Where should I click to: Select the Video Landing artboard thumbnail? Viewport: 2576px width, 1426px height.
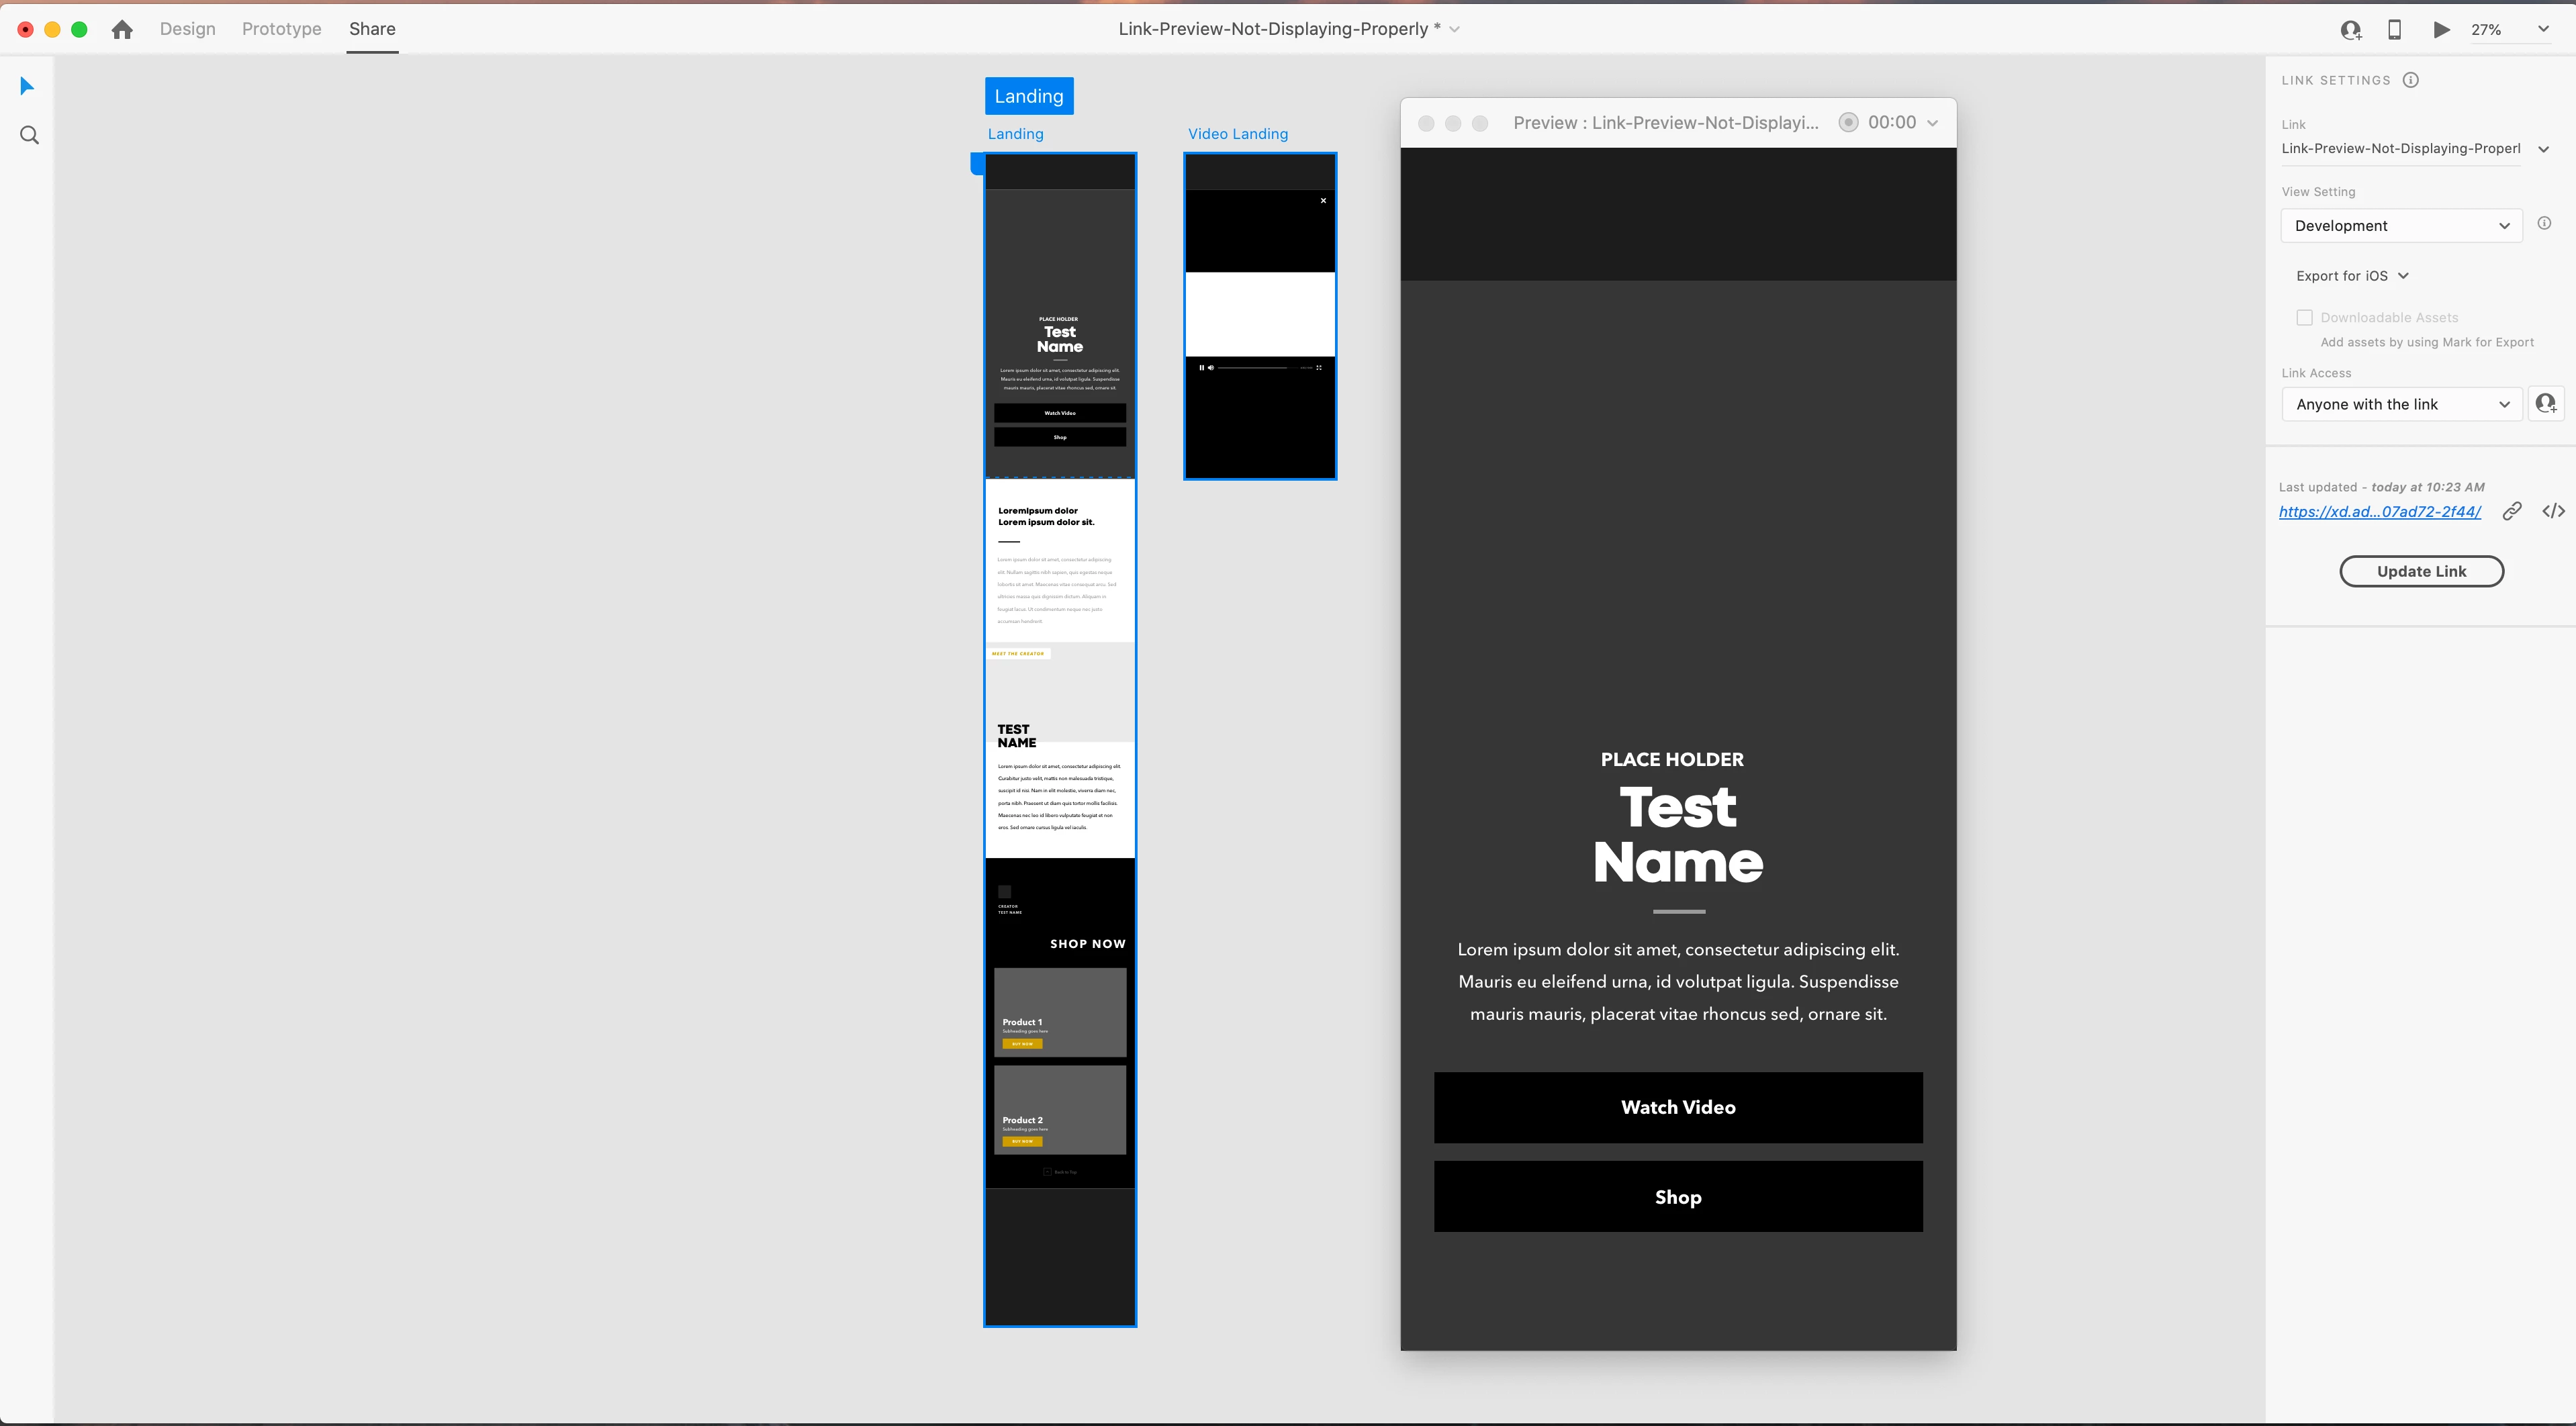point(1260,316)
